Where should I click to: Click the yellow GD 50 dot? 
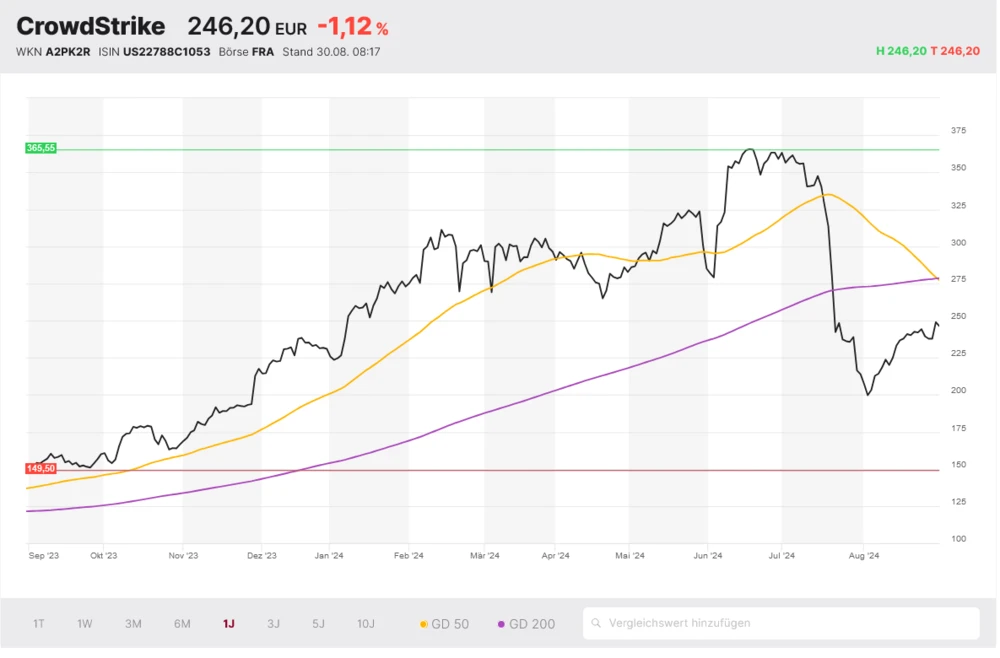pos(424,624)
